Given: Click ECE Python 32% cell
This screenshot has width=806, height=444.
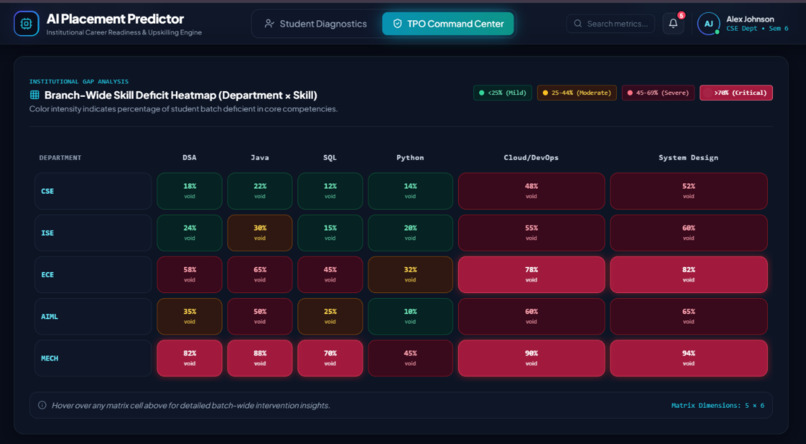Looking at the screenshot, I should 410,274.
